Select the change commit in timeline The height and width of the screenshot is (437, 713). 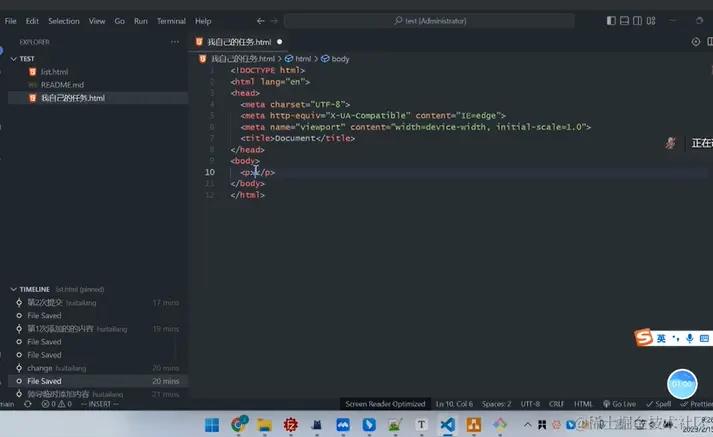[x=40, y=368]
